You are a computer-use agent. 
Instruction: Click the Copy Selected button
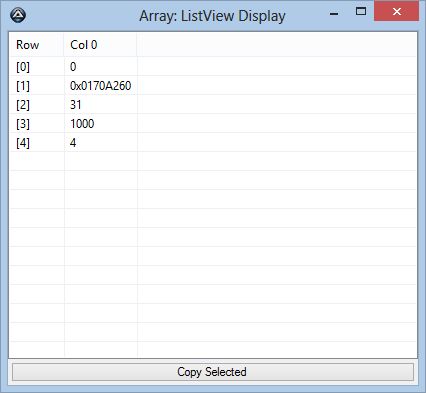click(213, 372)
